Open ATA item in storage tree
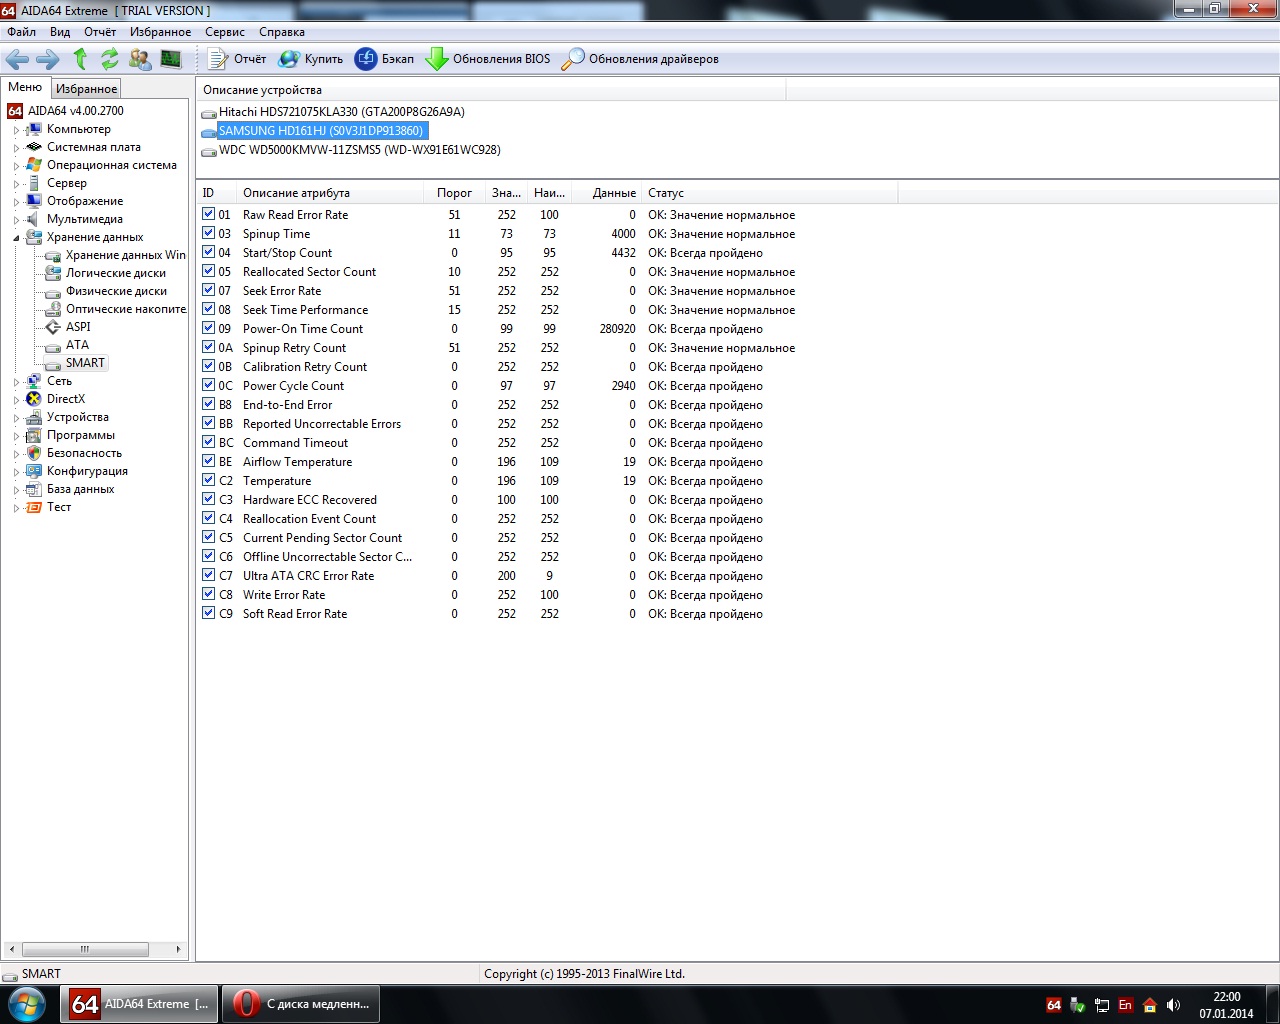 point(77,345)
